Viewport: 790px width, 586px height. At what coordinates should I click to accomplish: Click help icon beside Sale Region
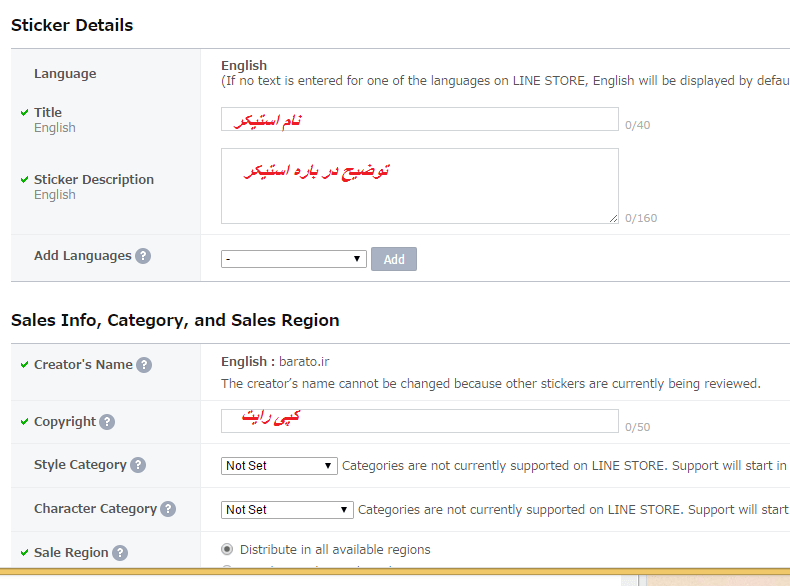click(x=120, y=553)
